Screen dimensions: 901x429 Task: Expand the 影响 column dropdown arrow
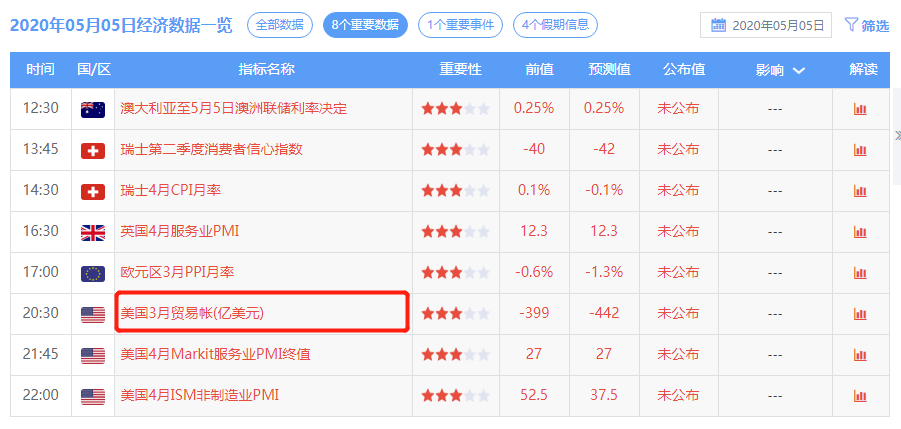pos(798,71)
